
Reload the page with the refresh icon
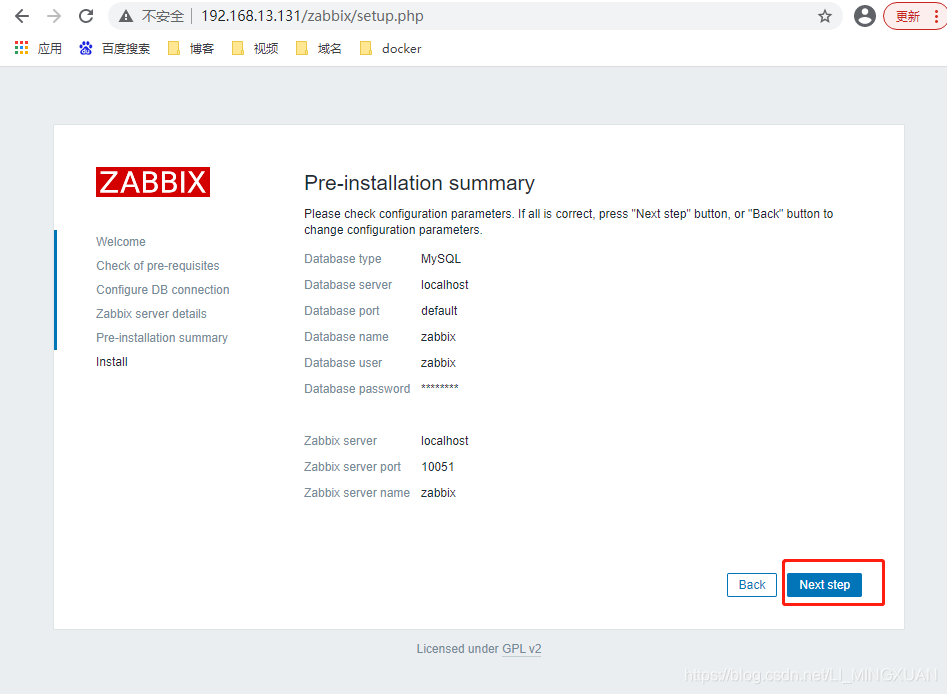point(86,16)
